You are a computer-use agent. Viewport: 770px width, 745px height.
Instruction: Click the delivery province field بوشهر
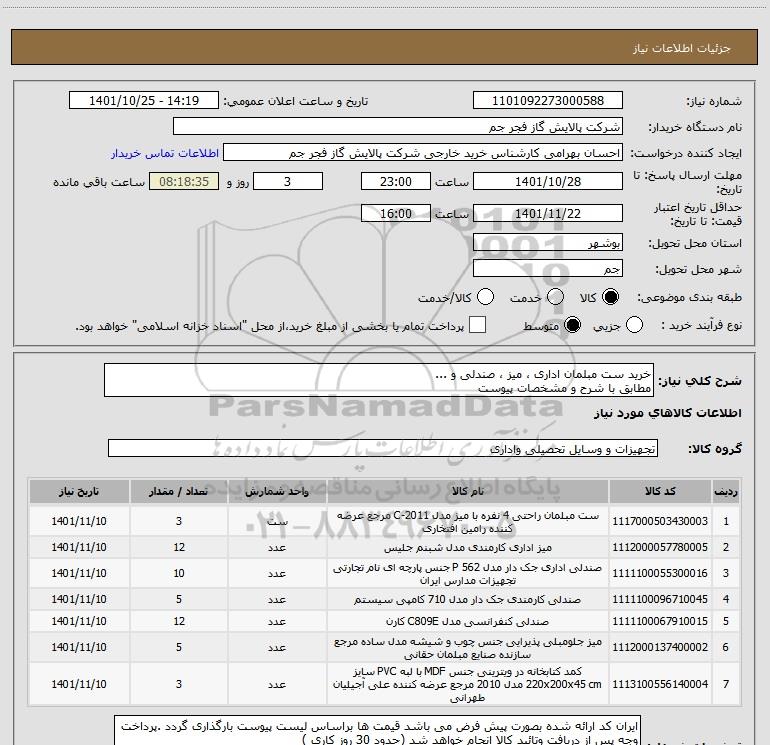548,243
